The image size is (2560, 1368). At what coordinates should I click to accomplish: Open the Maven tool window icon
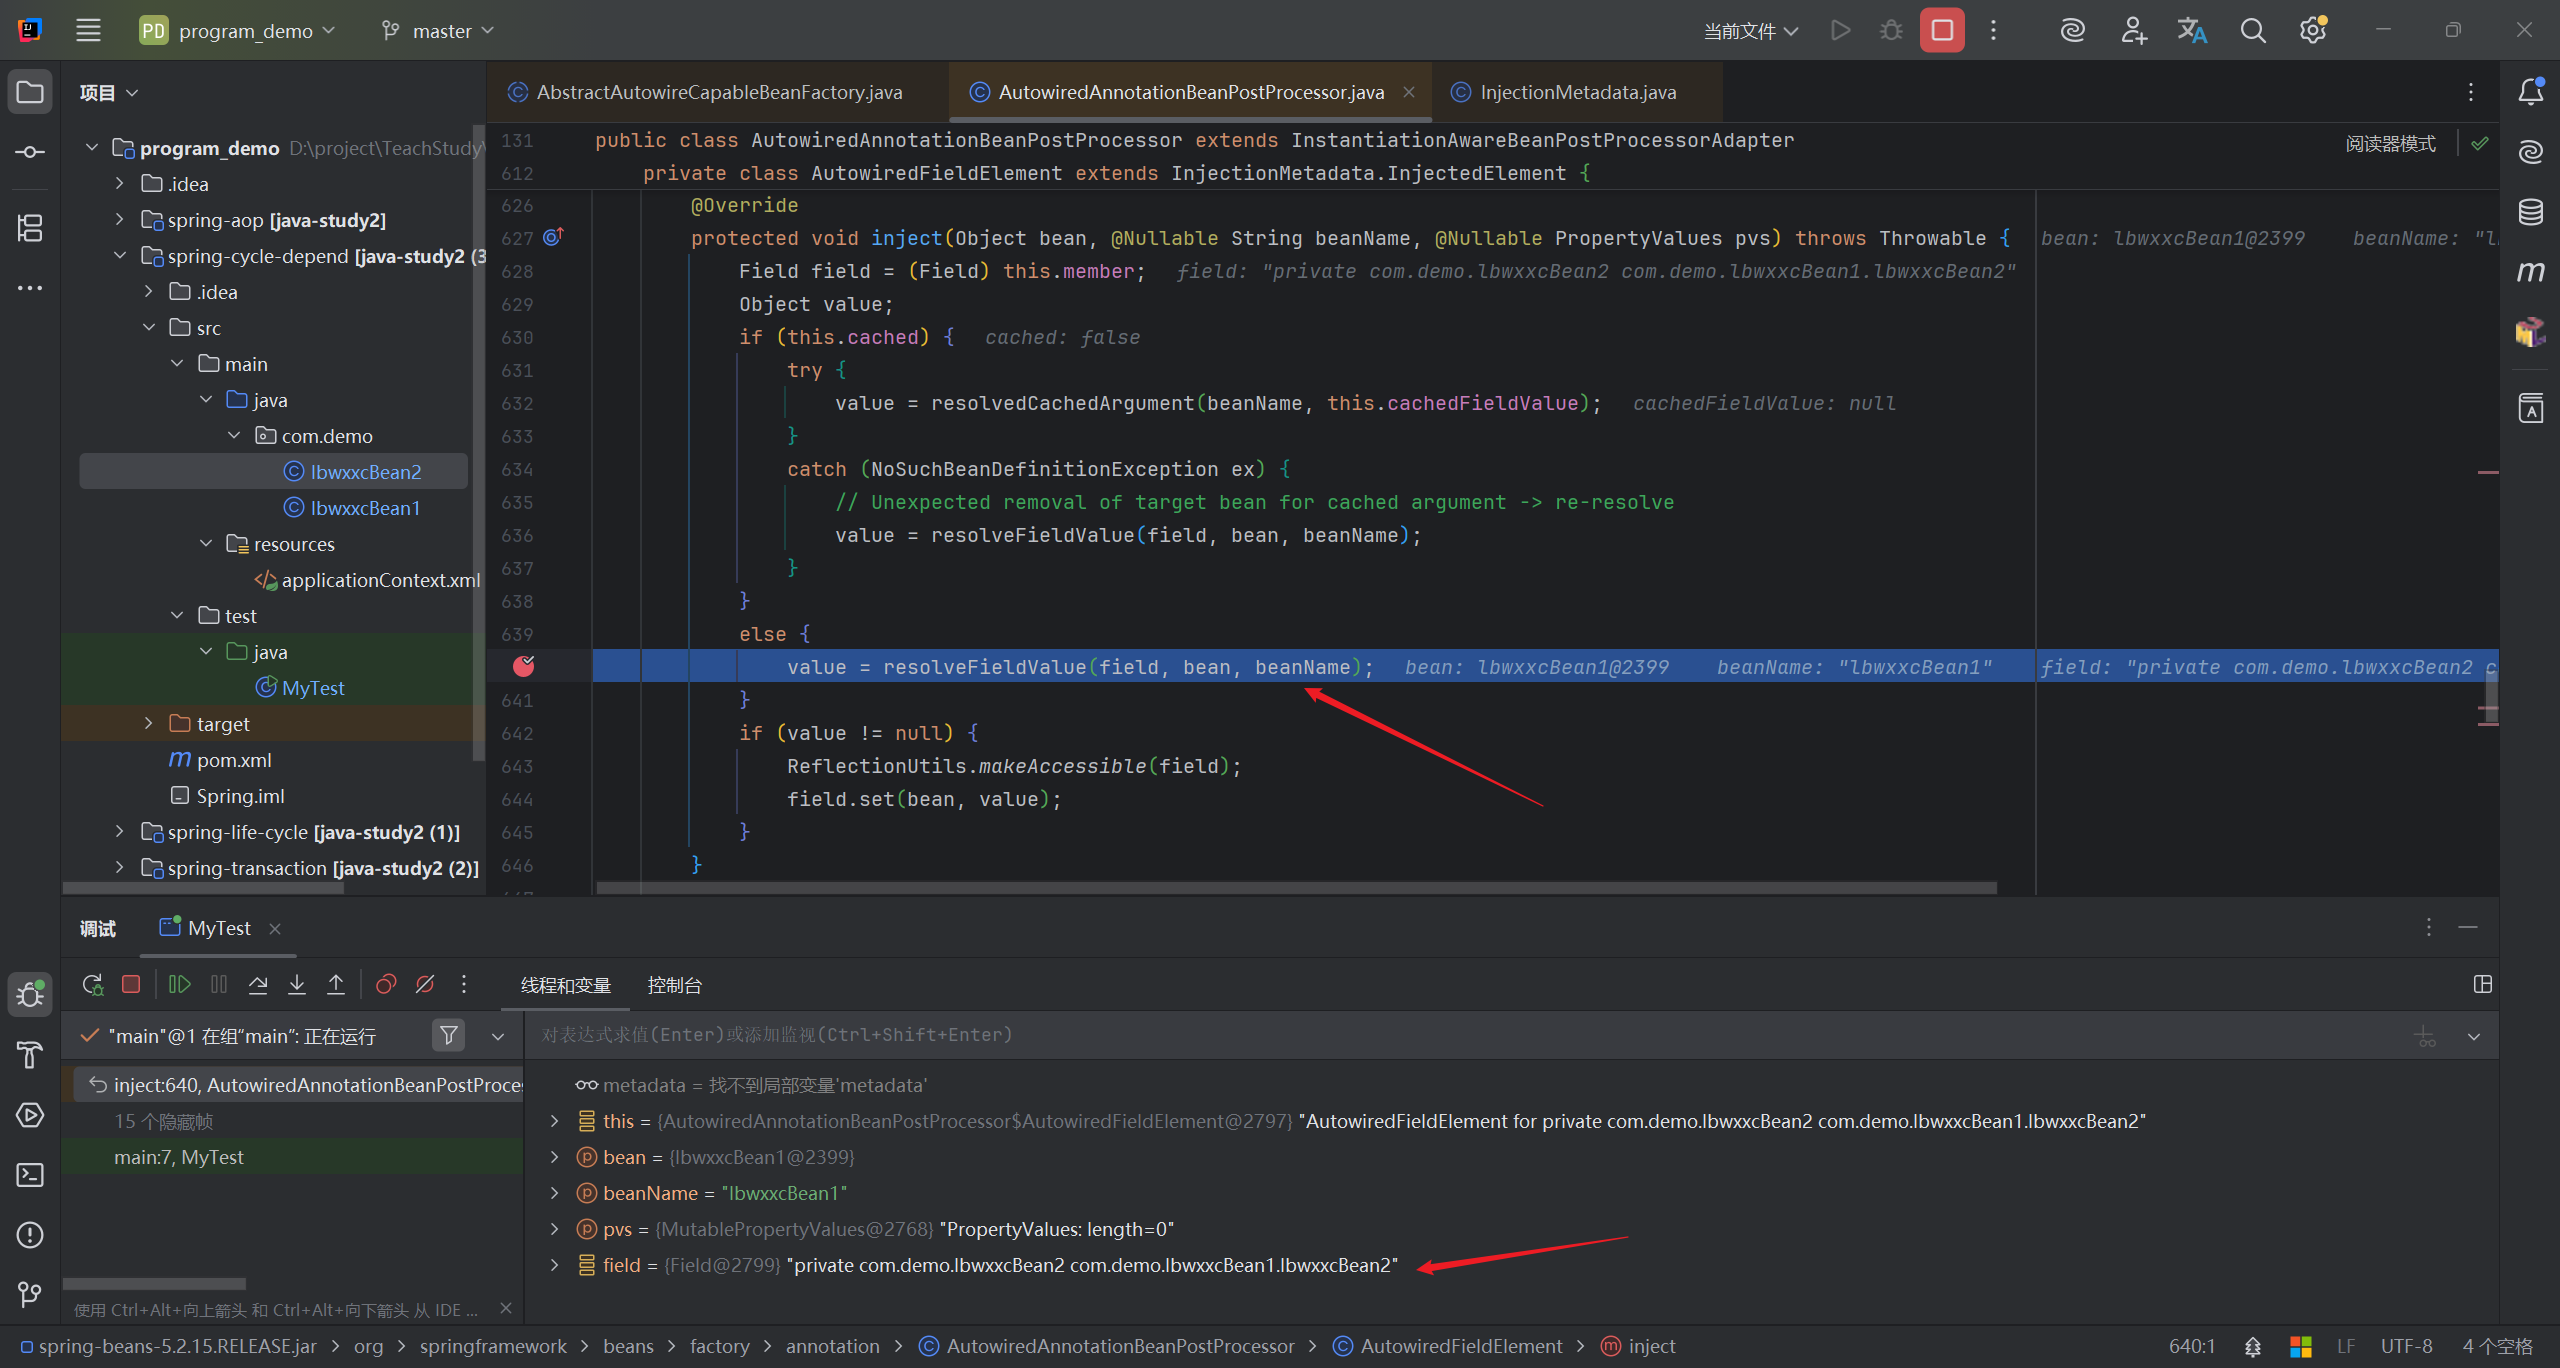[x=2530, y=272]
